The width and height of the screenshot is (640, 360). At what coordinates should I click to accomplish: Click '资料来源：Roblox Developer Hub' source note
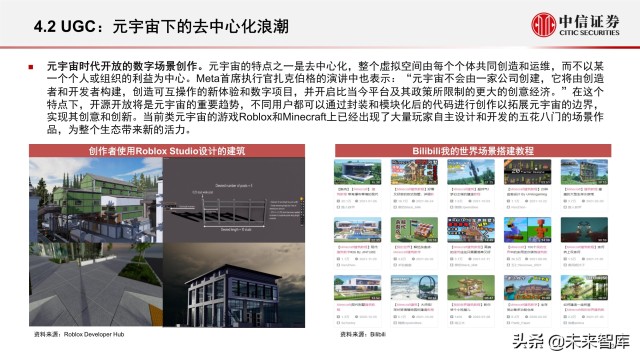pyautogui.click(x=79, y=334)
